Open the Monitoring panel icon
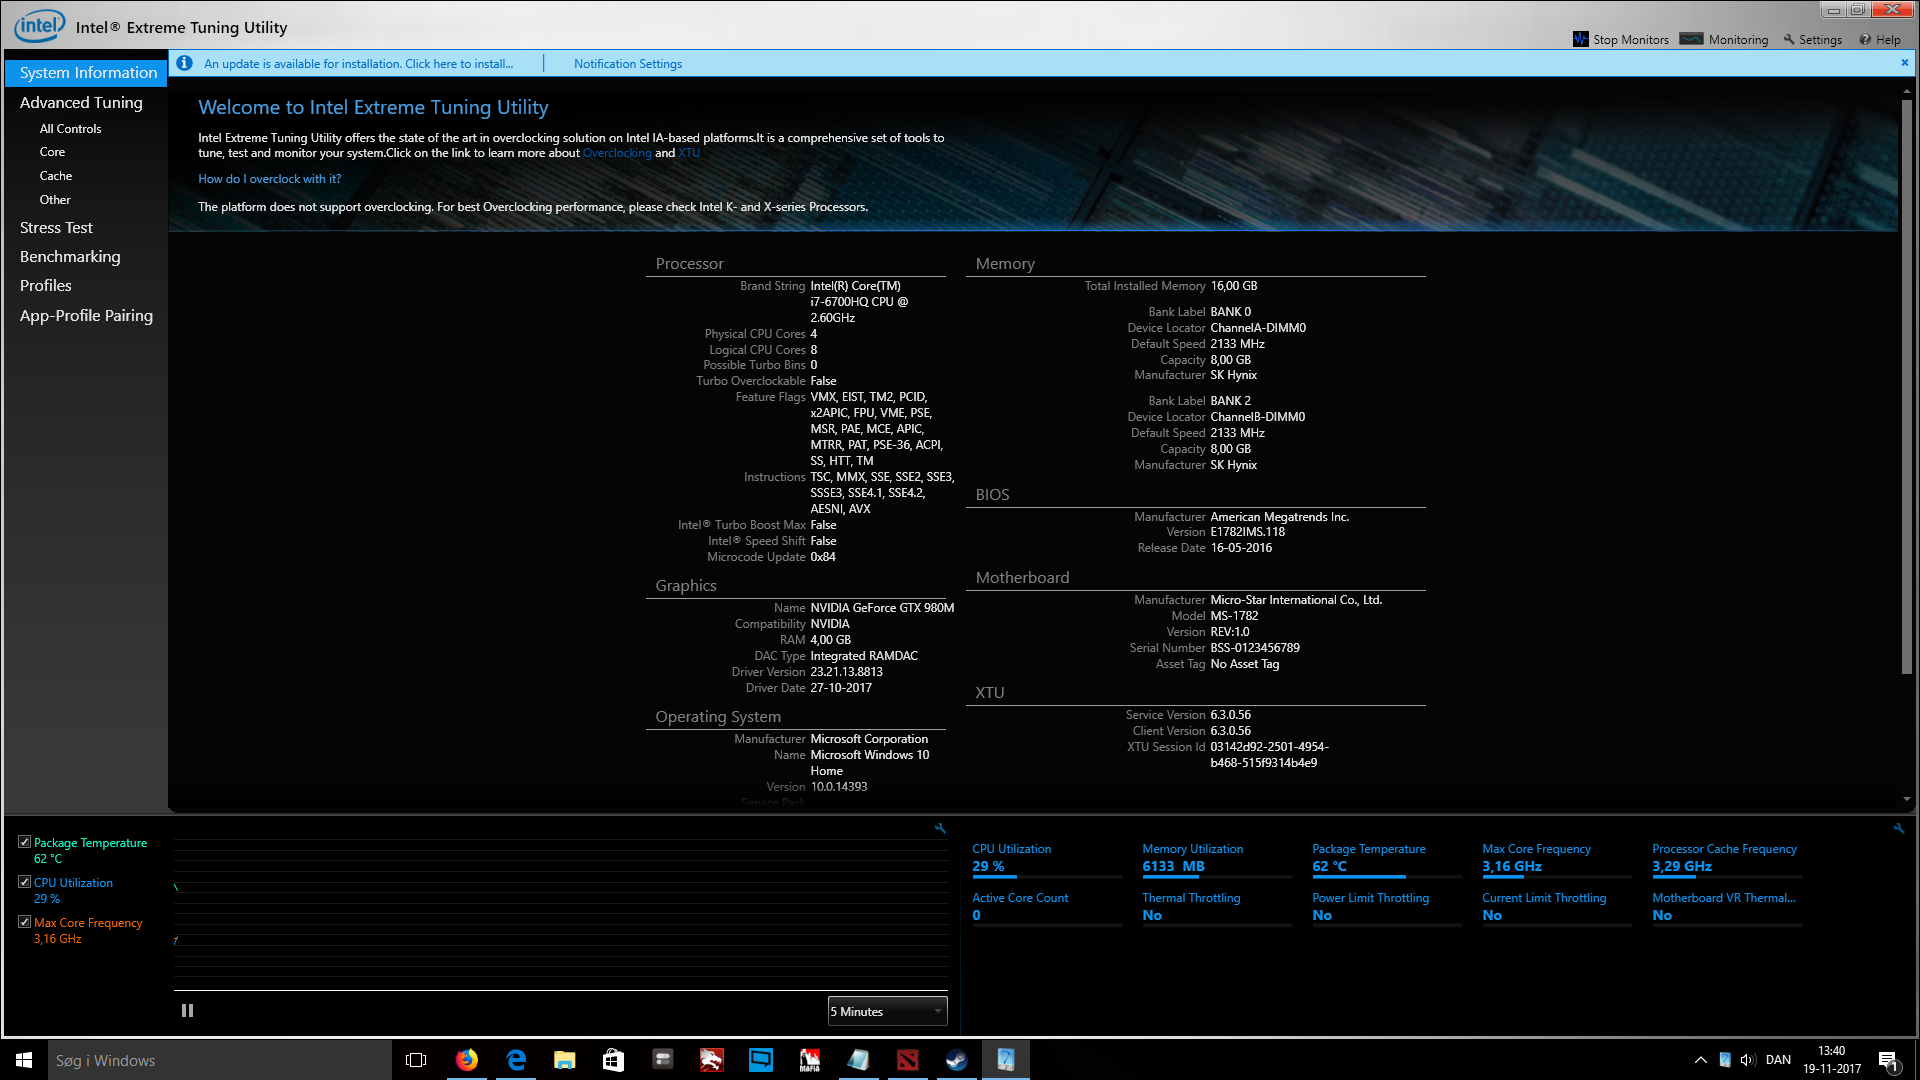The image size is (1920, 1080). [1691, 39]
